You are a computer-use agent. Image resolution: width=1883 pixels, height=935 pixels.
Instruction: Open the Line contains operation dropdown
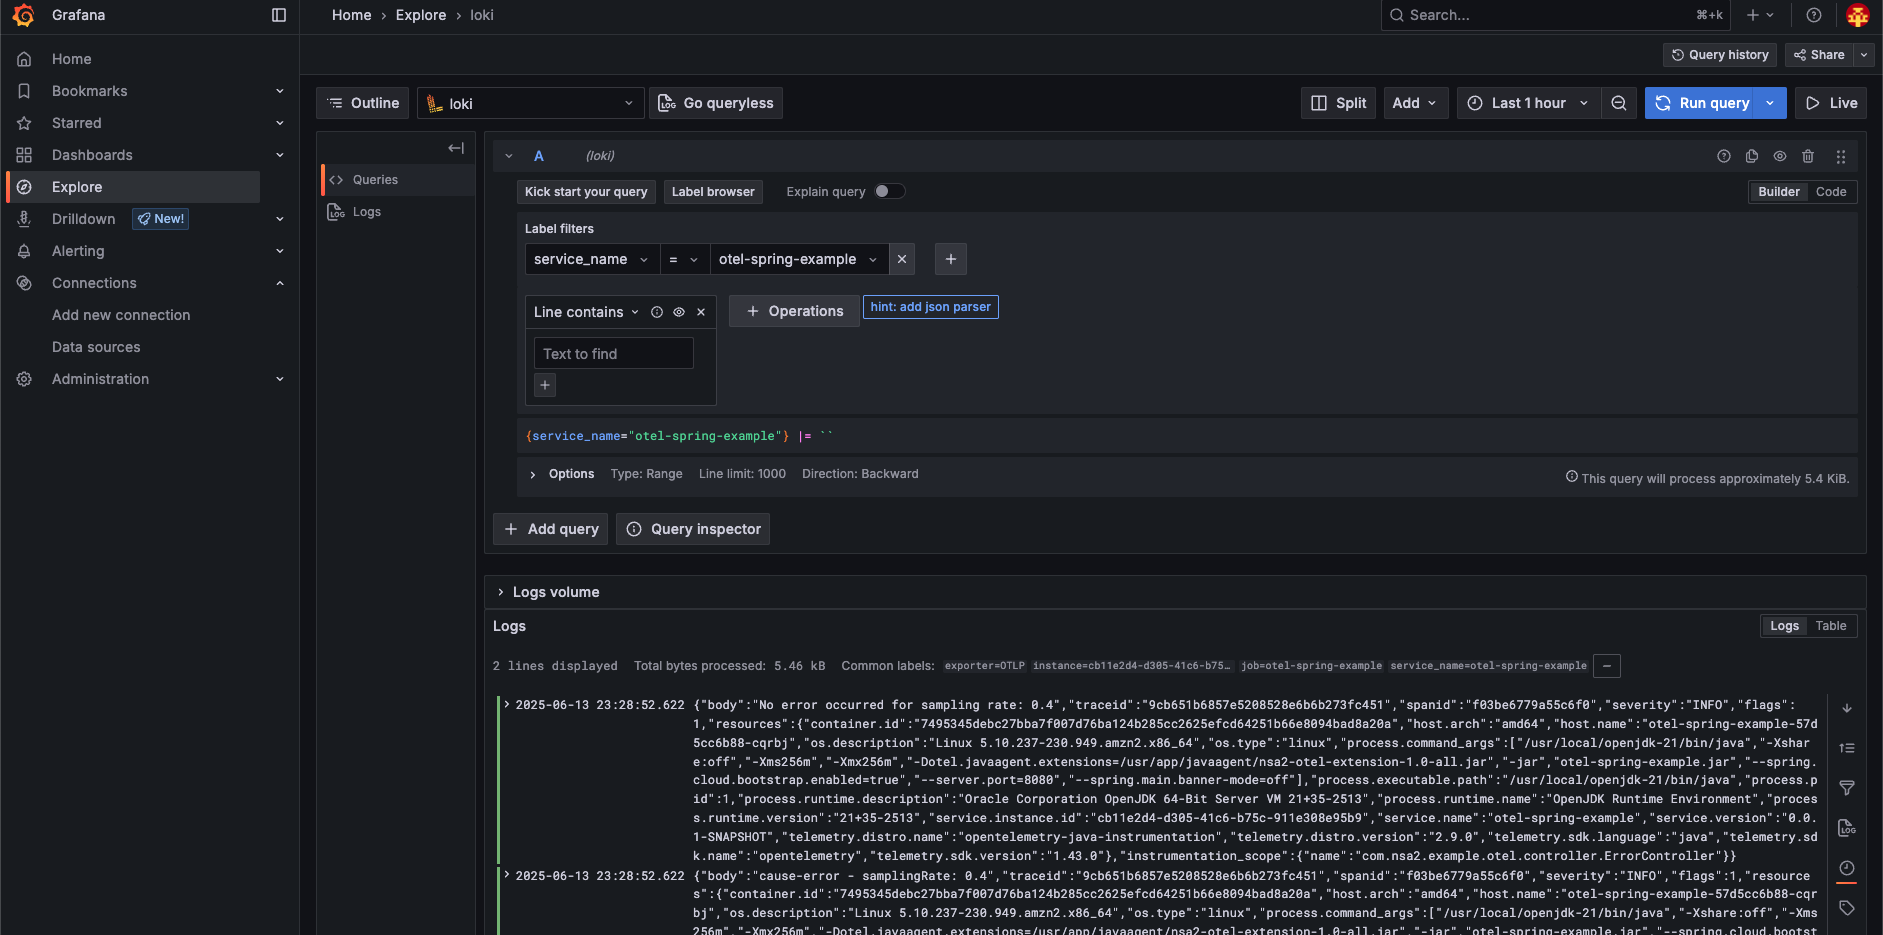[586, 312]
